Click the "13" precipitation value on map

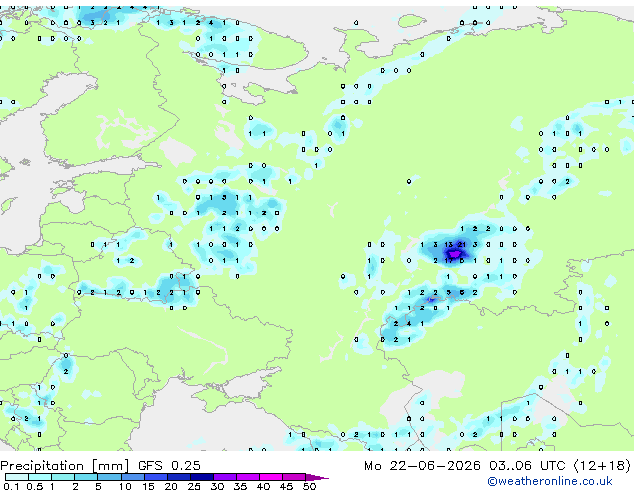coord(448,245)
